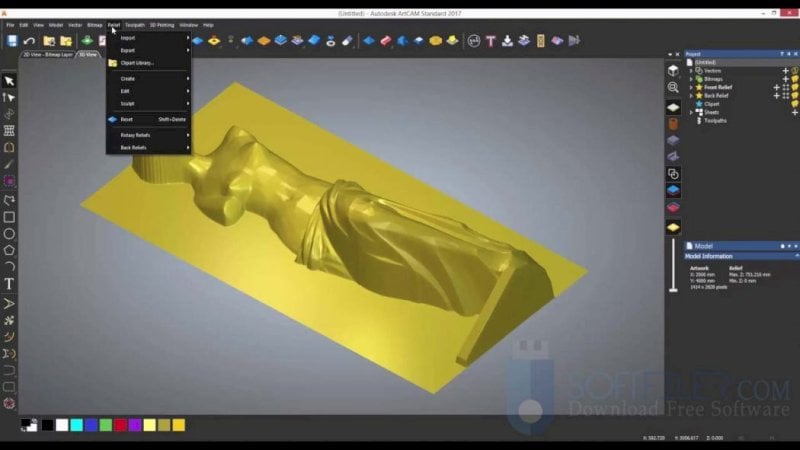The height and width of the screenshot is (450, 800).
Task: Expand the Vectors tree node
Action: (691, 71)
